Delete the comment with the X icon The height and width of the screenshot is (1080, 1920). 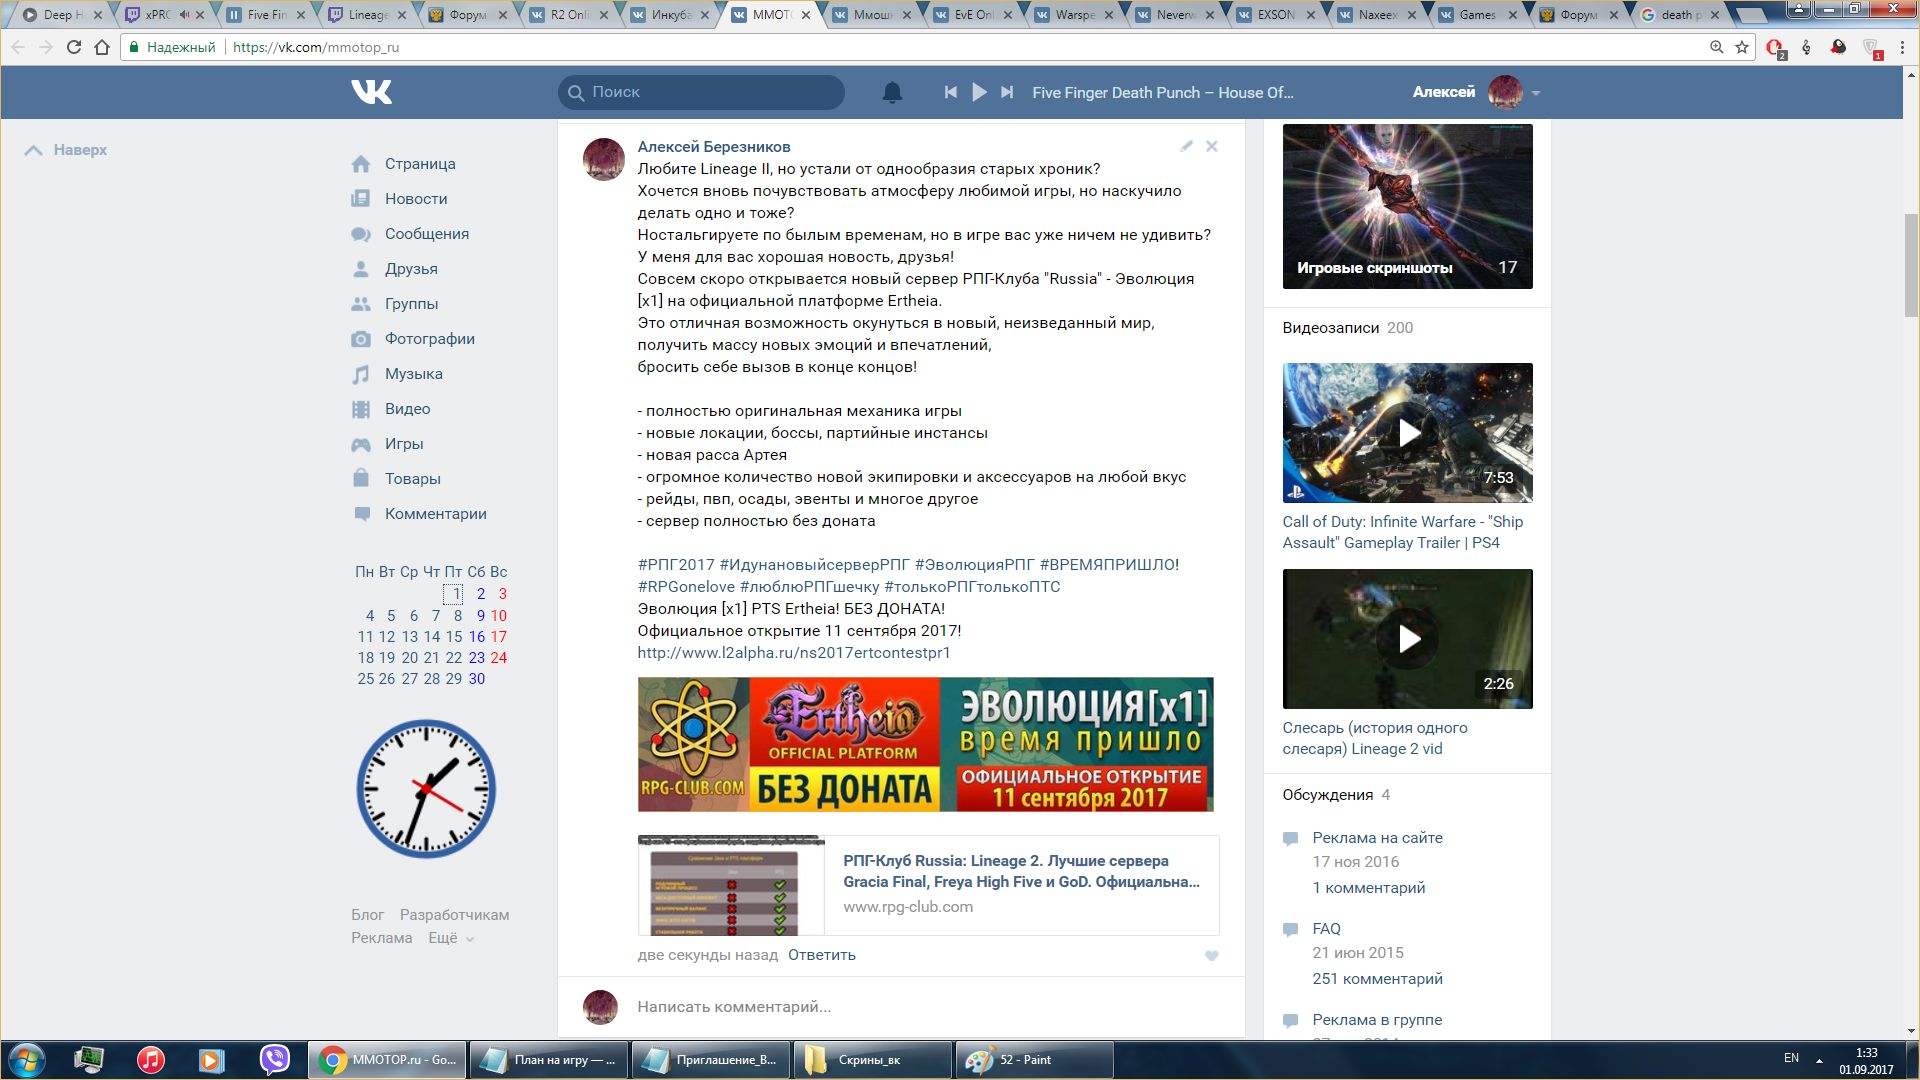tap(1212, 146)
